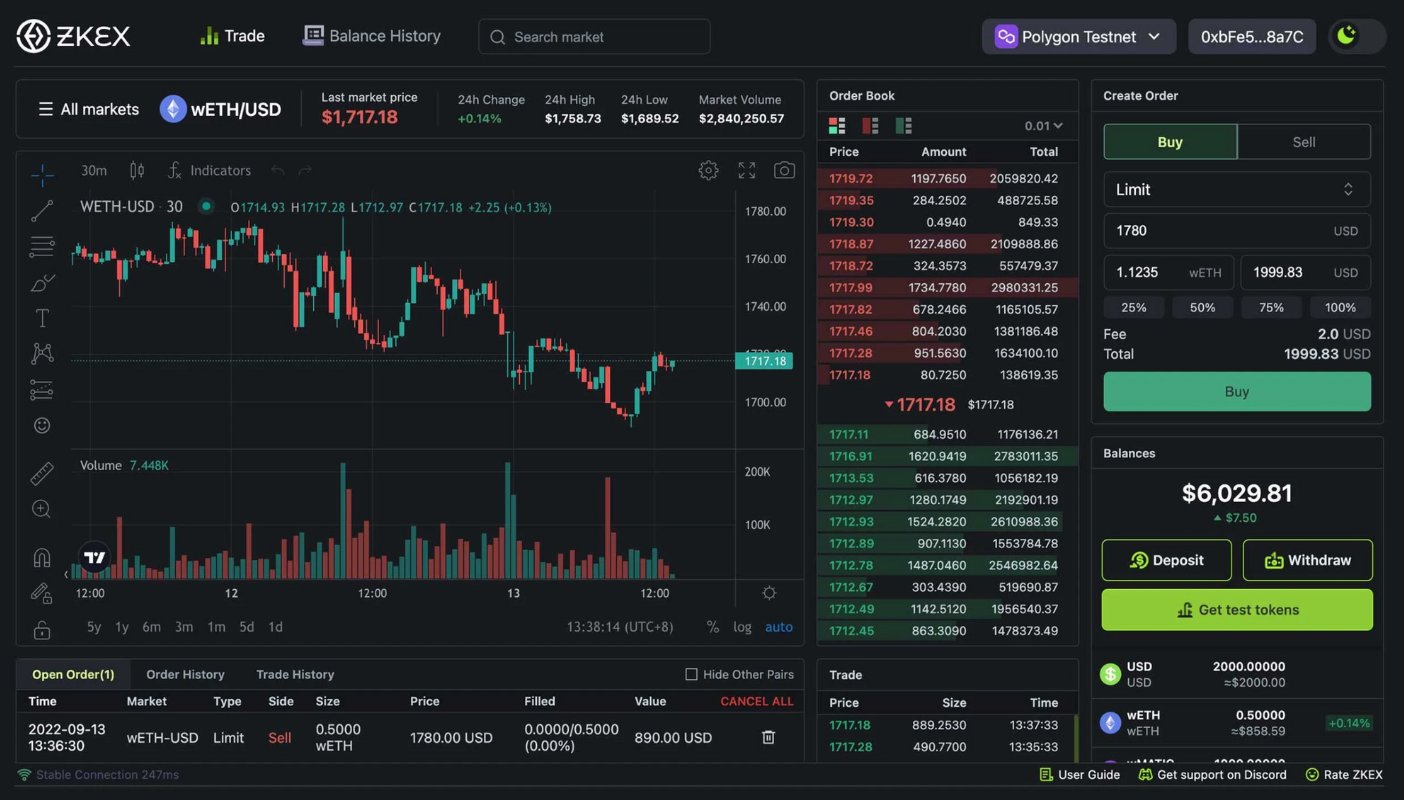Check the Hide Other Pairs checkbox

coord(691,674)
